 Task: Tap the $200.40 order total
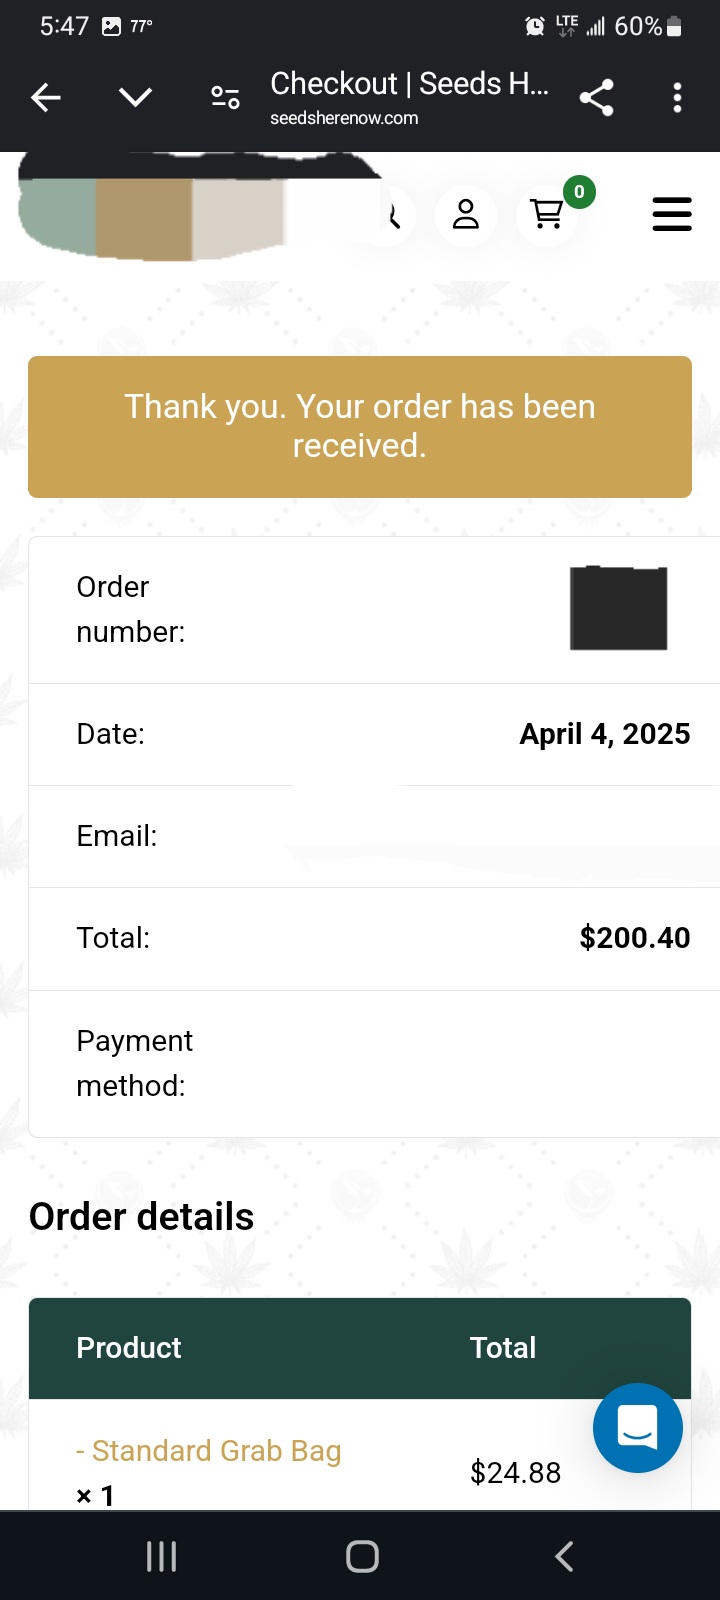[634, 938]
